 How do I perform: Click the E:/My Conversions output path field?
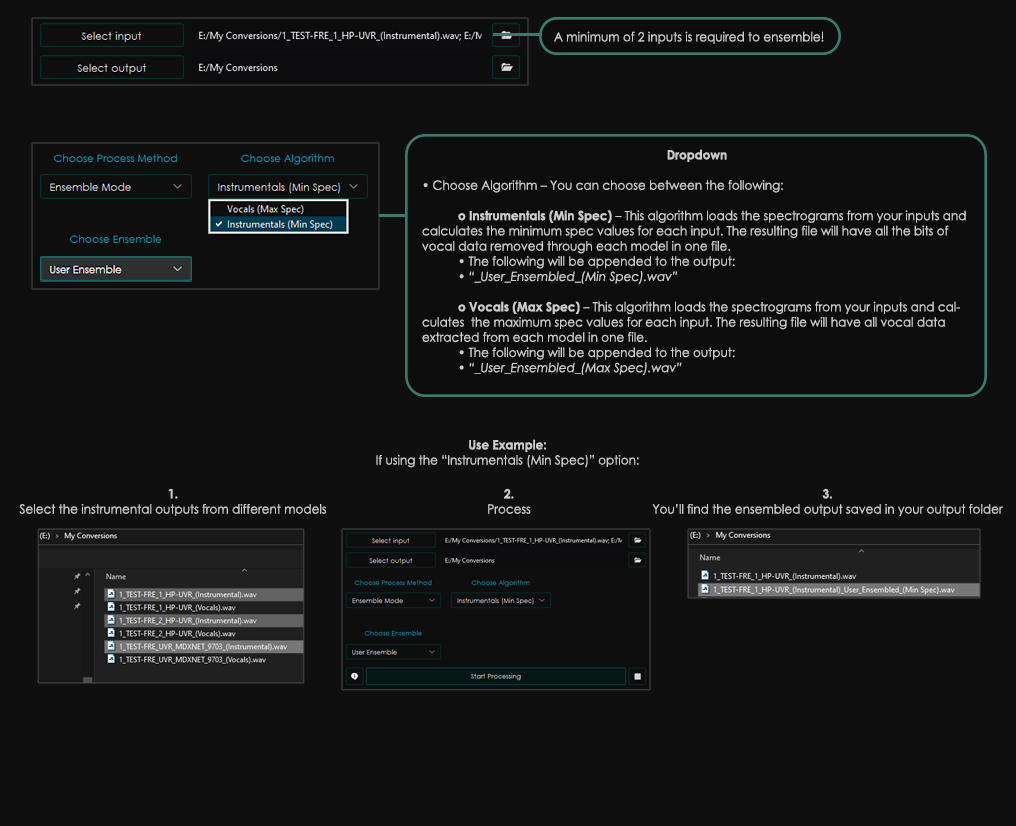(x=340, y=68)
